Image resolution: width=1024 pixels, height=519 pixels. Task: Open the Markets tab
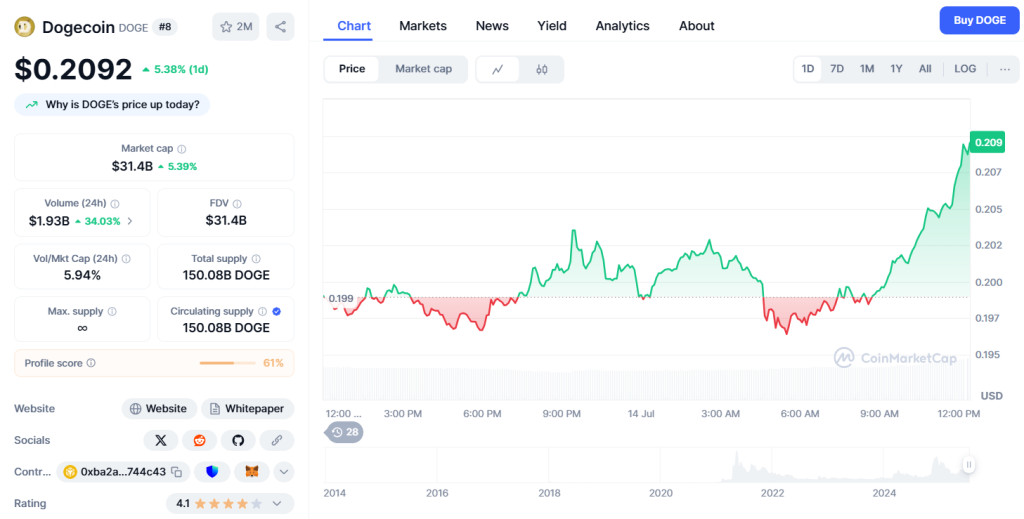[423, 26]
